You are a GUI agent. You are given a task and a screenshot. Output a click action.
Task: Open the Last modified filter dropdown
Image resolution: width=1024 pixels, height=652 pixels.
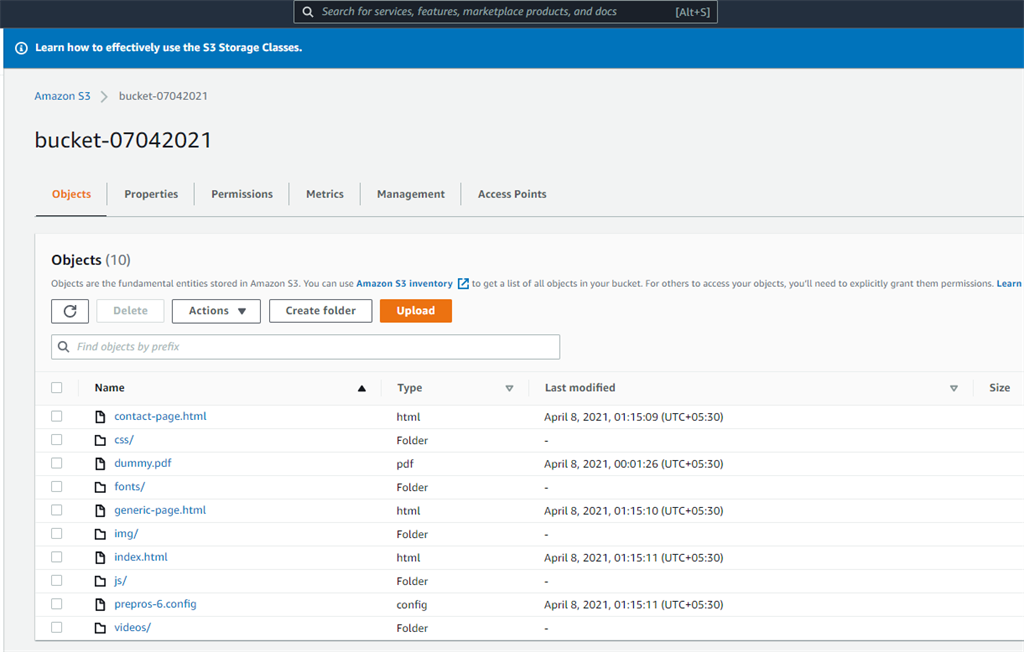point(954,387)
